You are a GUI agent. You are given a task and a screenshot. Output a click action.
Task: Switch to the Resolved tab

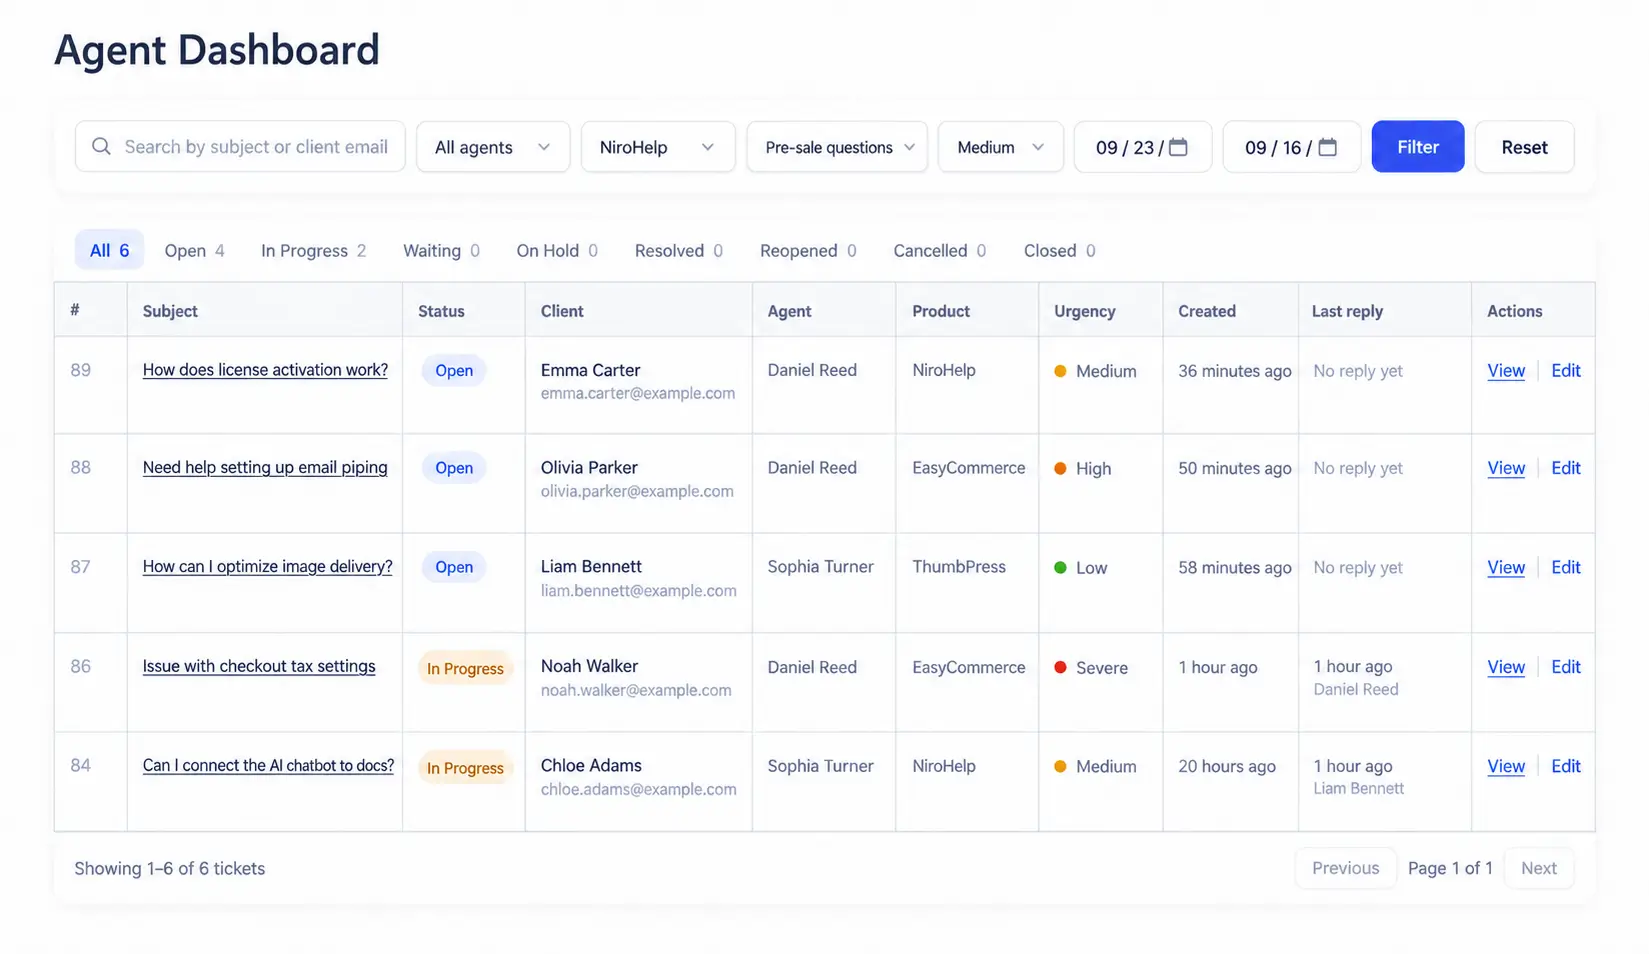678,251
